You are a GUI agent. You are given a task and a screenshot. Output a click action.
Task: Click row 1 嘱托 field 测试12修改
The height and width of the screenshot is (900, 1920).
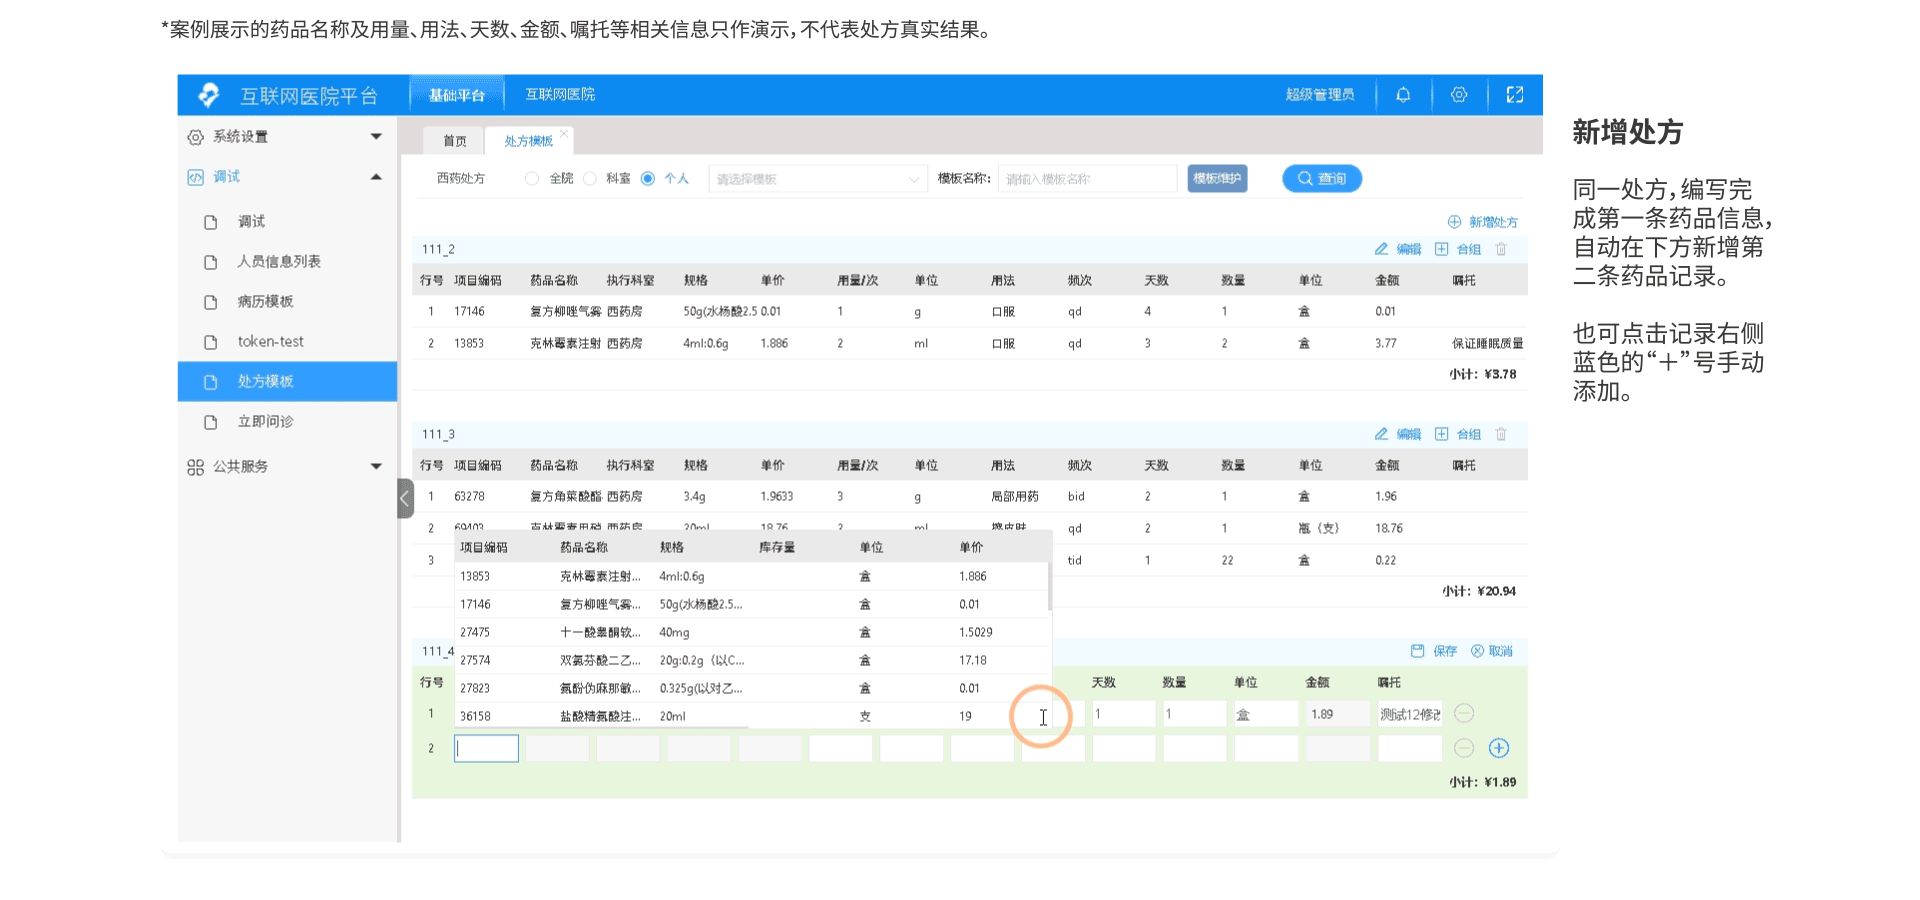[x=1410, y=714]
